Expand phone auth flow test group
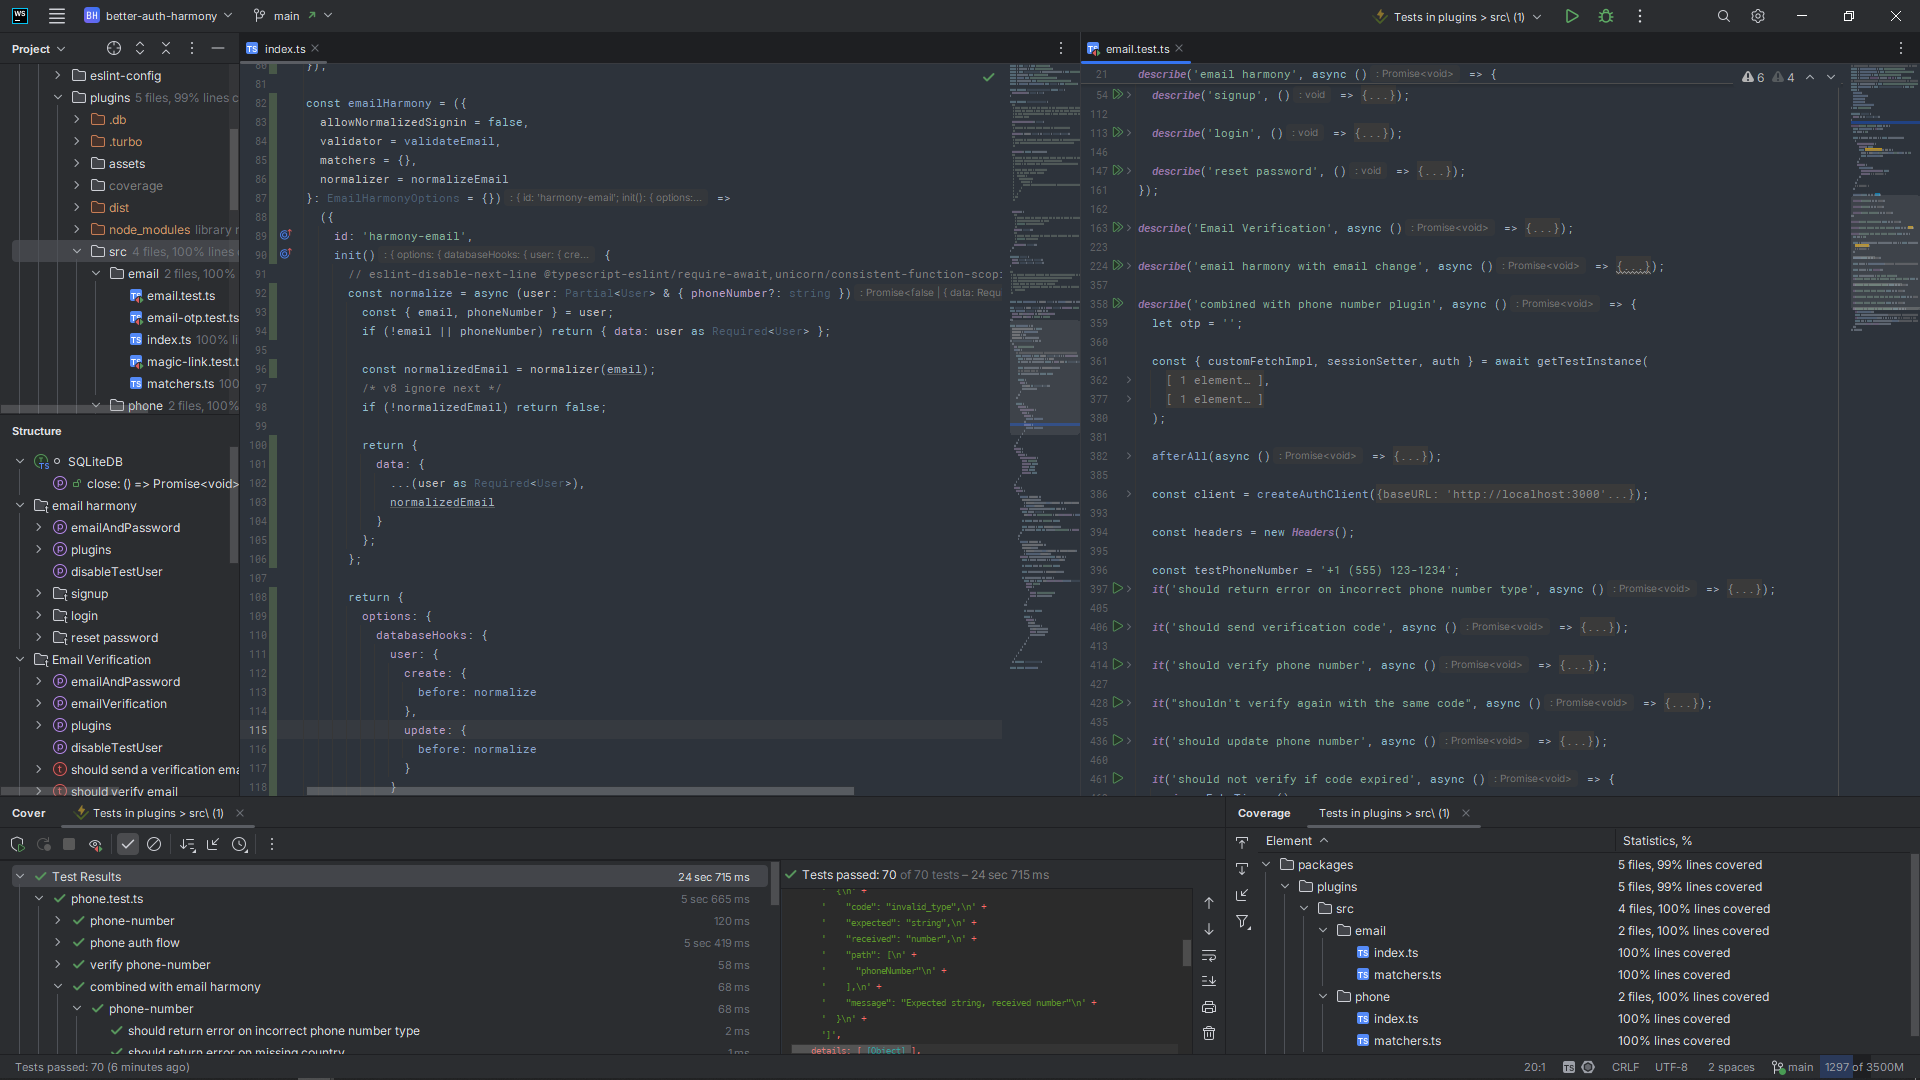 click(57, 942)
